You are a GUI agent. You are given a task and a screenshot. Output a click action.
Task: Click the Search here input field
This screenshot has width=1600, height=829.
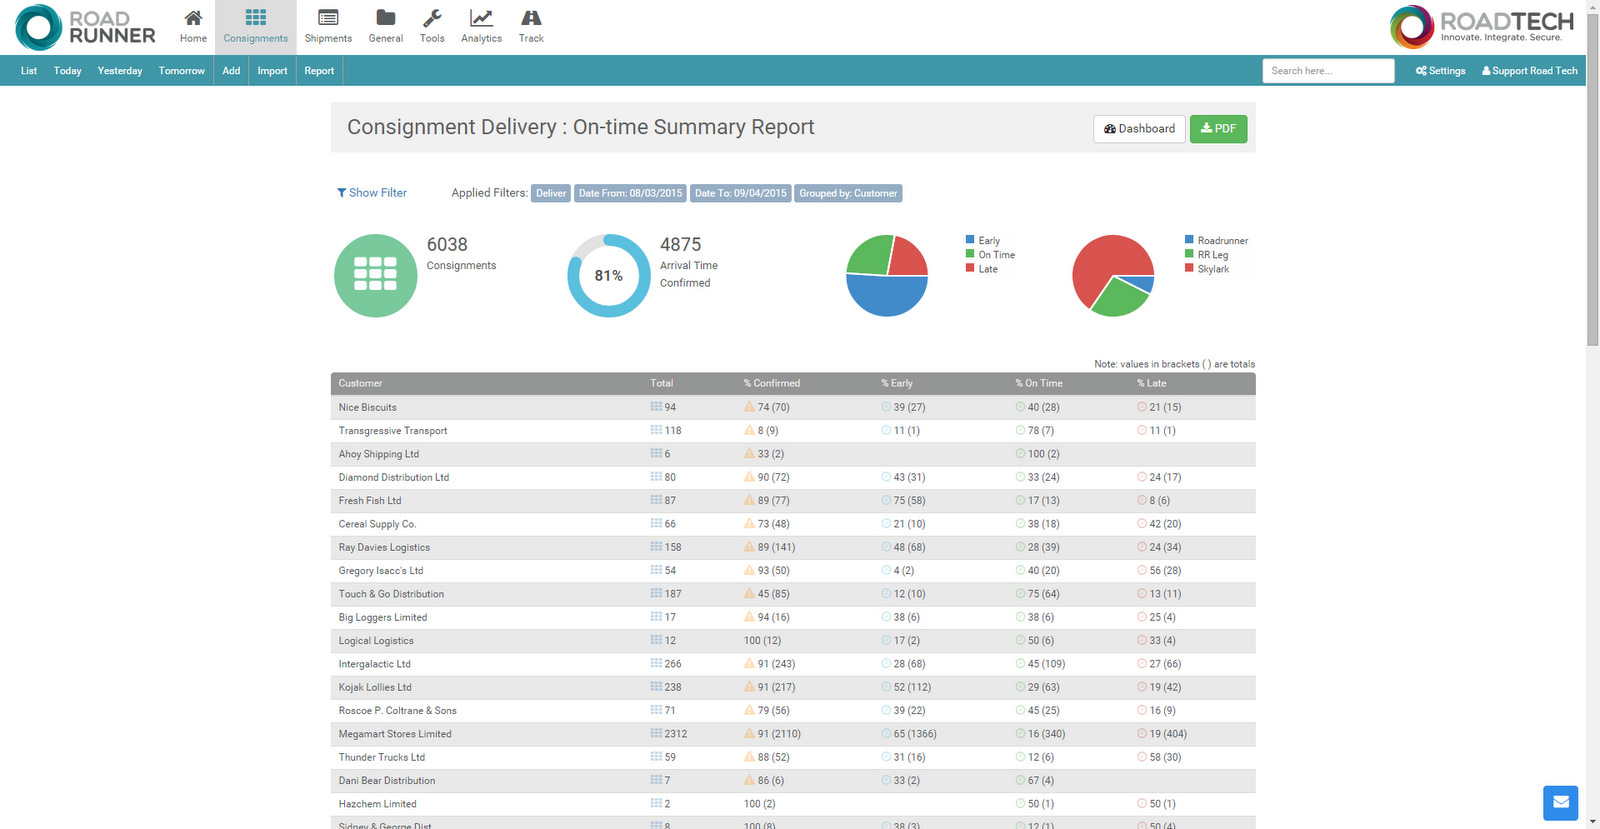(x=1328, y=71)
